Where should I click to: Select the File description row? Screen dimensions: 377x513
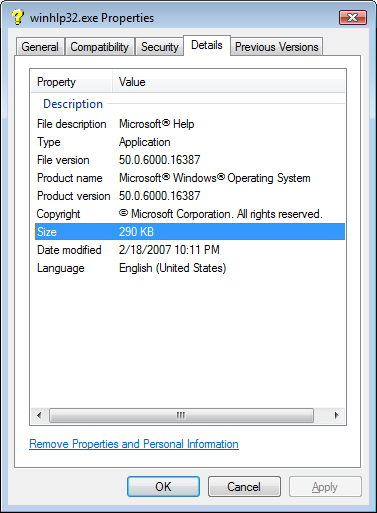[x=190, y=124]
